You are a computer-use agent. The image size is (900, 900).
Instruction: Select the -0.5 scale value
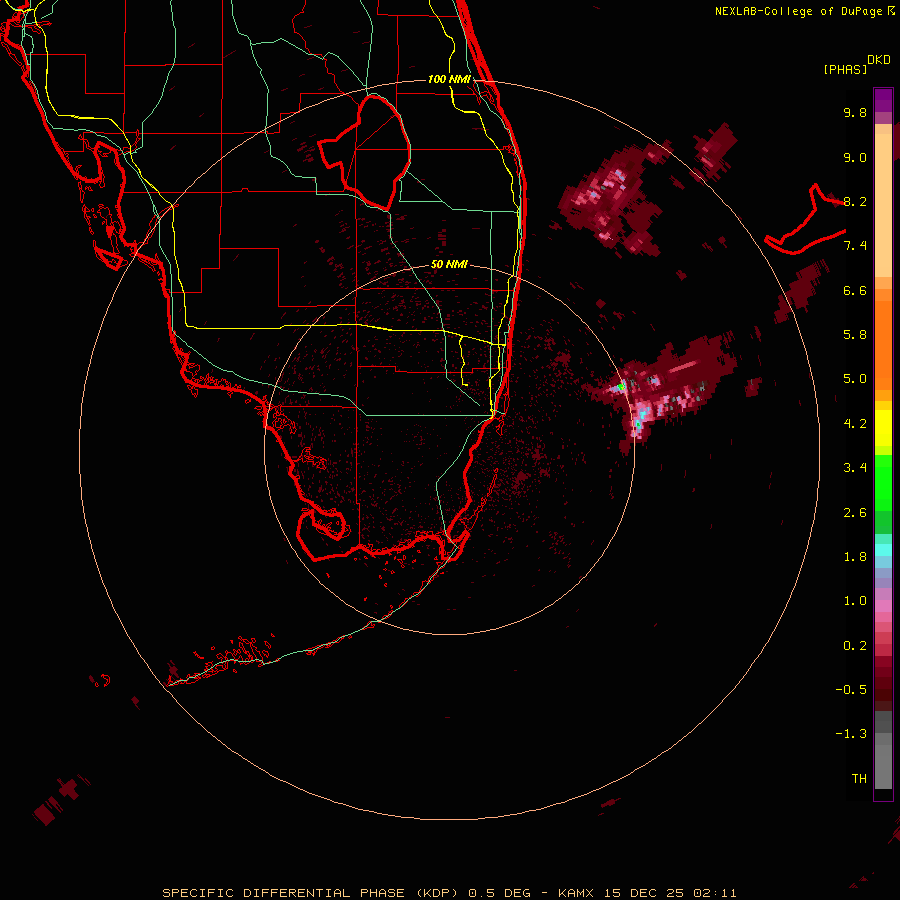[x=851, y=690]
